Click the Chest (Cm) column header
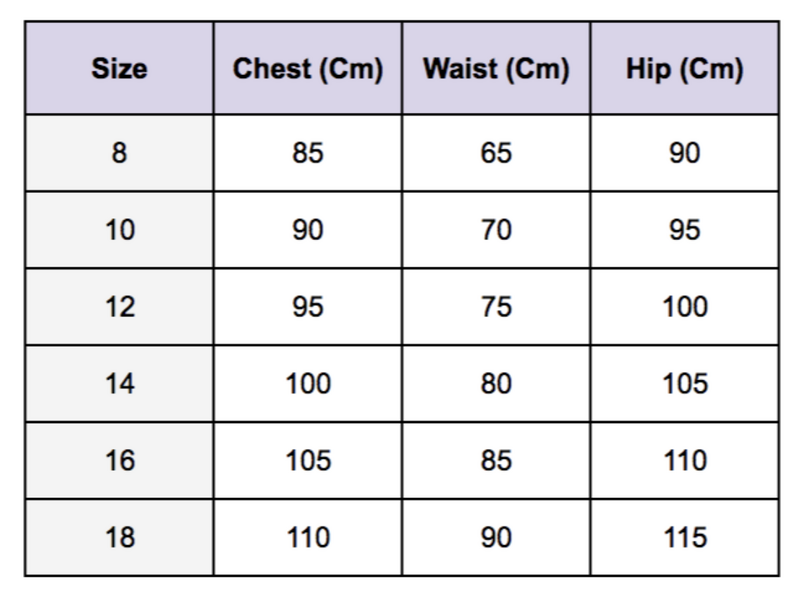800x602 pixels. tap(308, 70)
